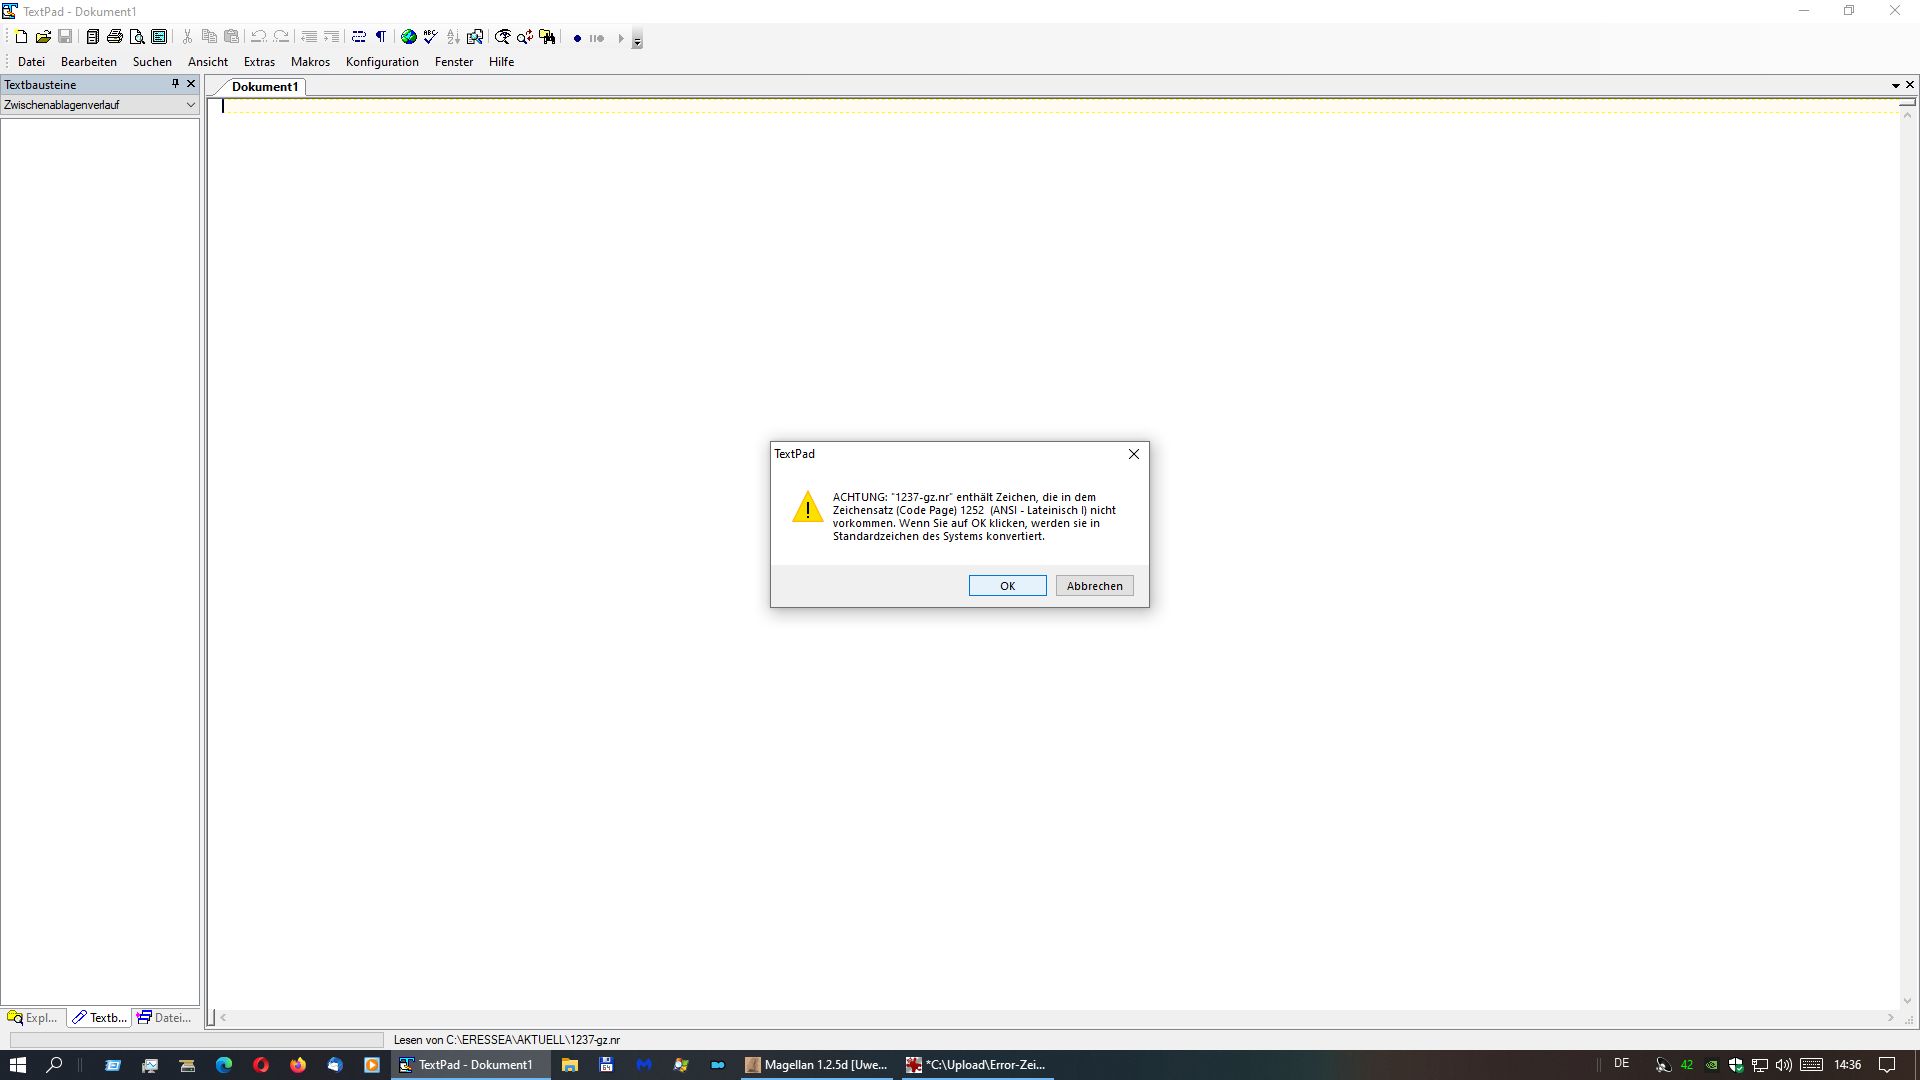Click the record macro dot icon

point(577,38)
